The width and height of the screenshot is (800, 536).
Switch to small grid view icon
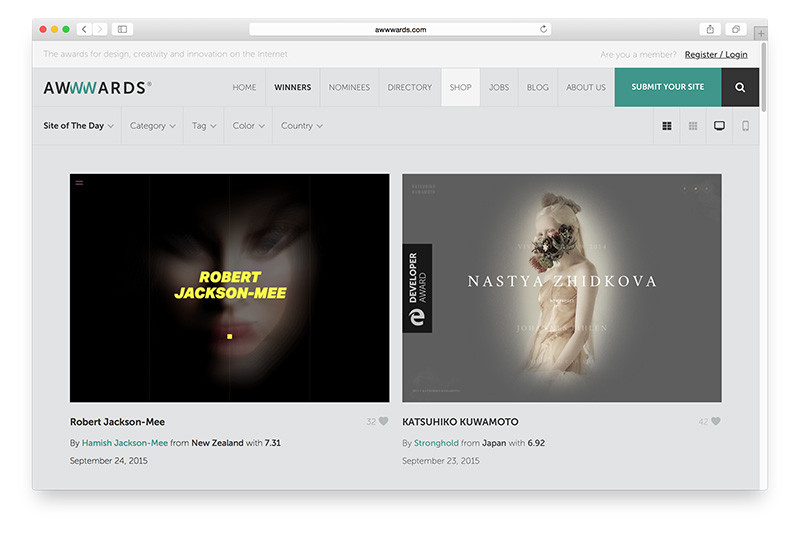coord(692,126)
